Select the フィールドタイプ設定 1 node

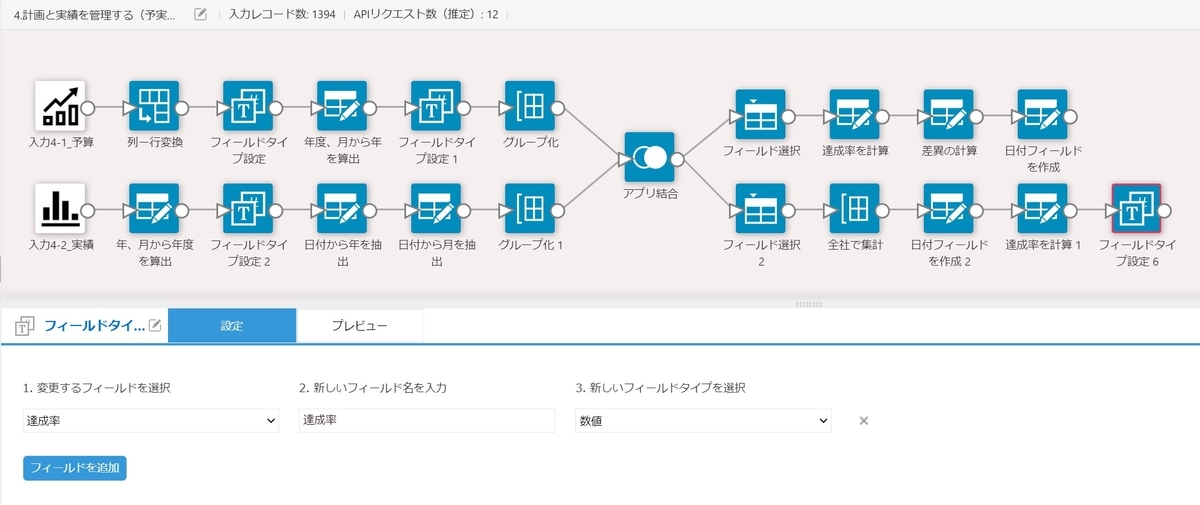pos(436,106)
